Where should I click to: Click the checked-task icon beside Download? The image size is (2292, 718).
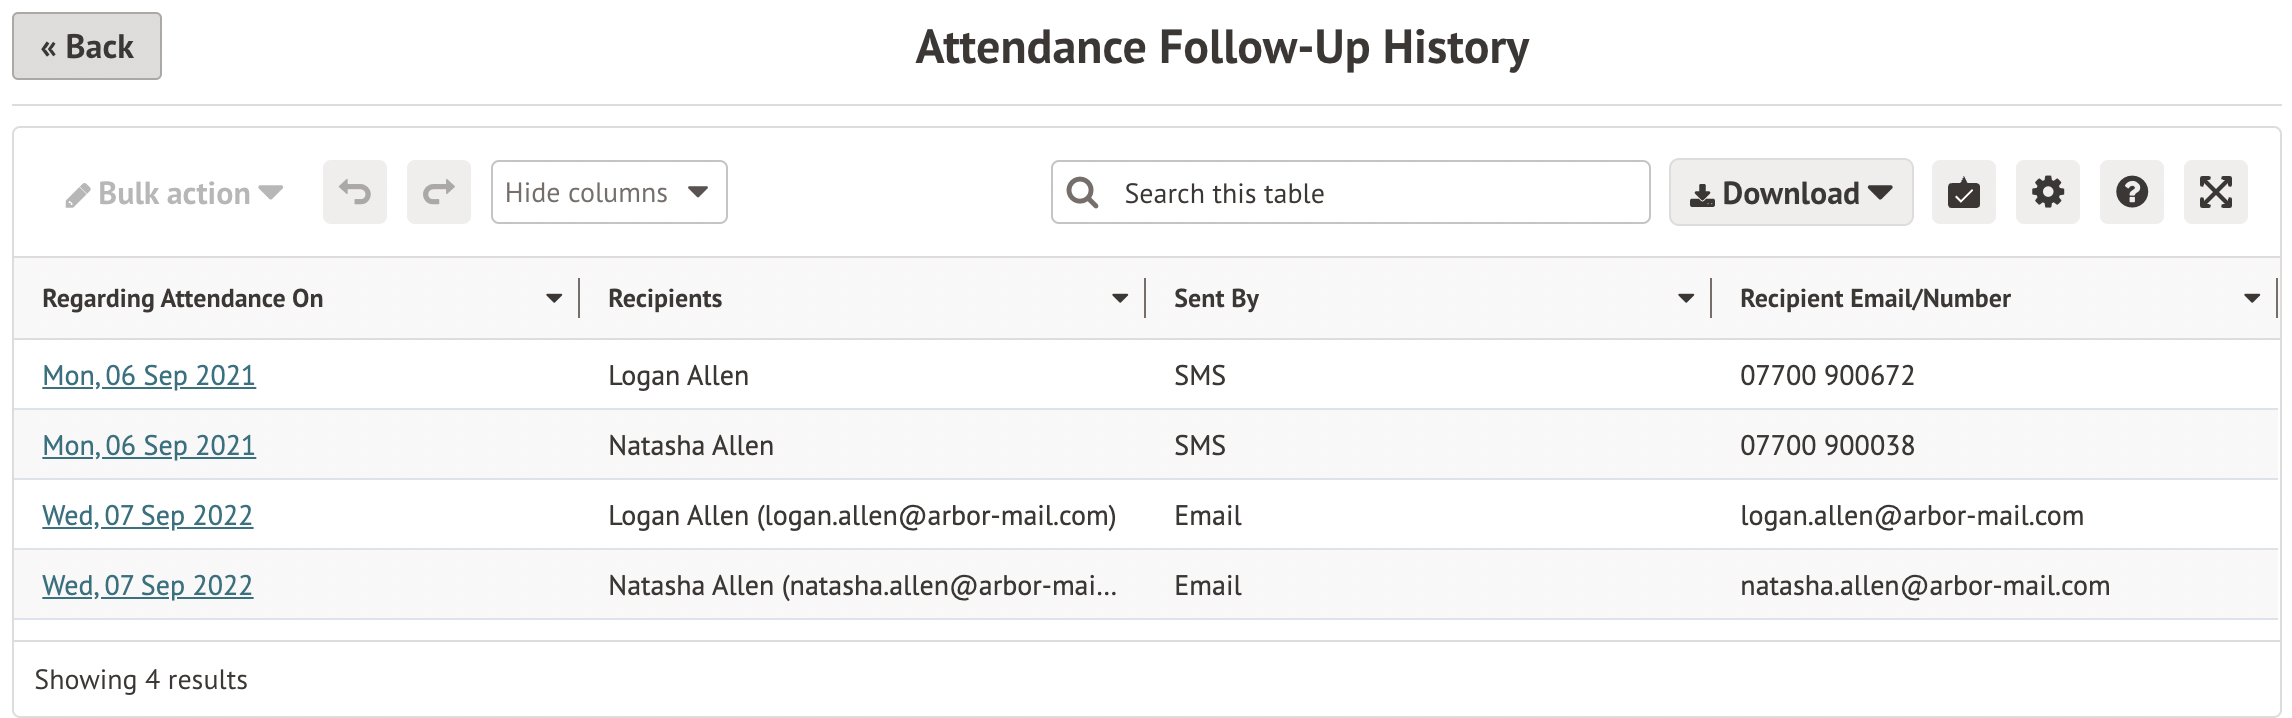(1963, 192)
